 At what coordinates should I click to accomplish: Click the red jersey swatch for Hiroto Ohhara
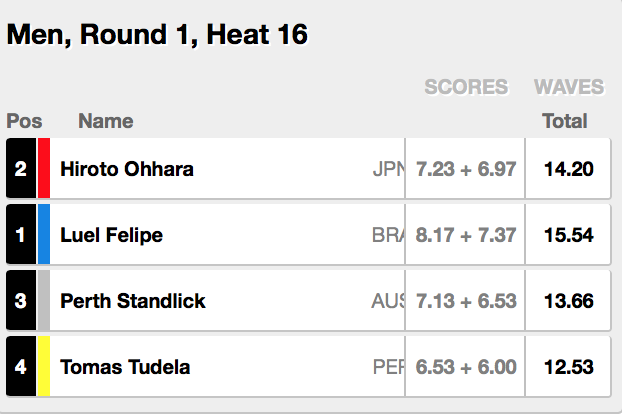(44, 169)
